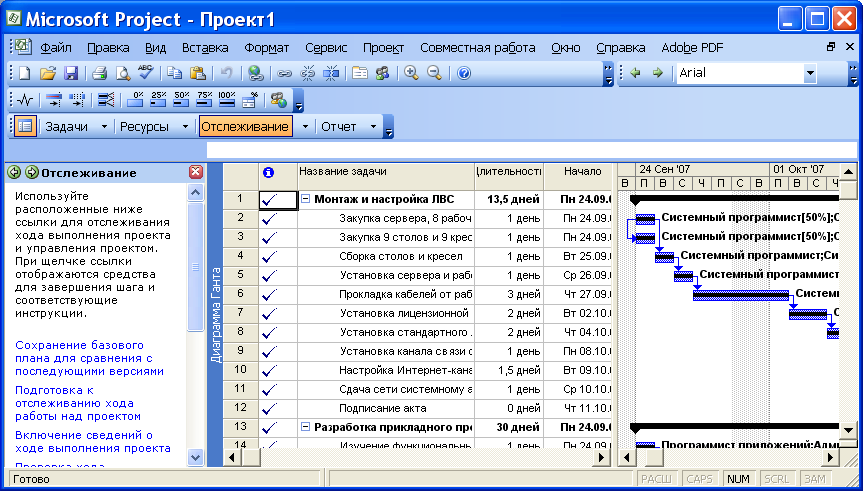Copy the selected cell
The width and height of the screenshot is (863, 491).
pyautogui.click(x=174, y=73)
